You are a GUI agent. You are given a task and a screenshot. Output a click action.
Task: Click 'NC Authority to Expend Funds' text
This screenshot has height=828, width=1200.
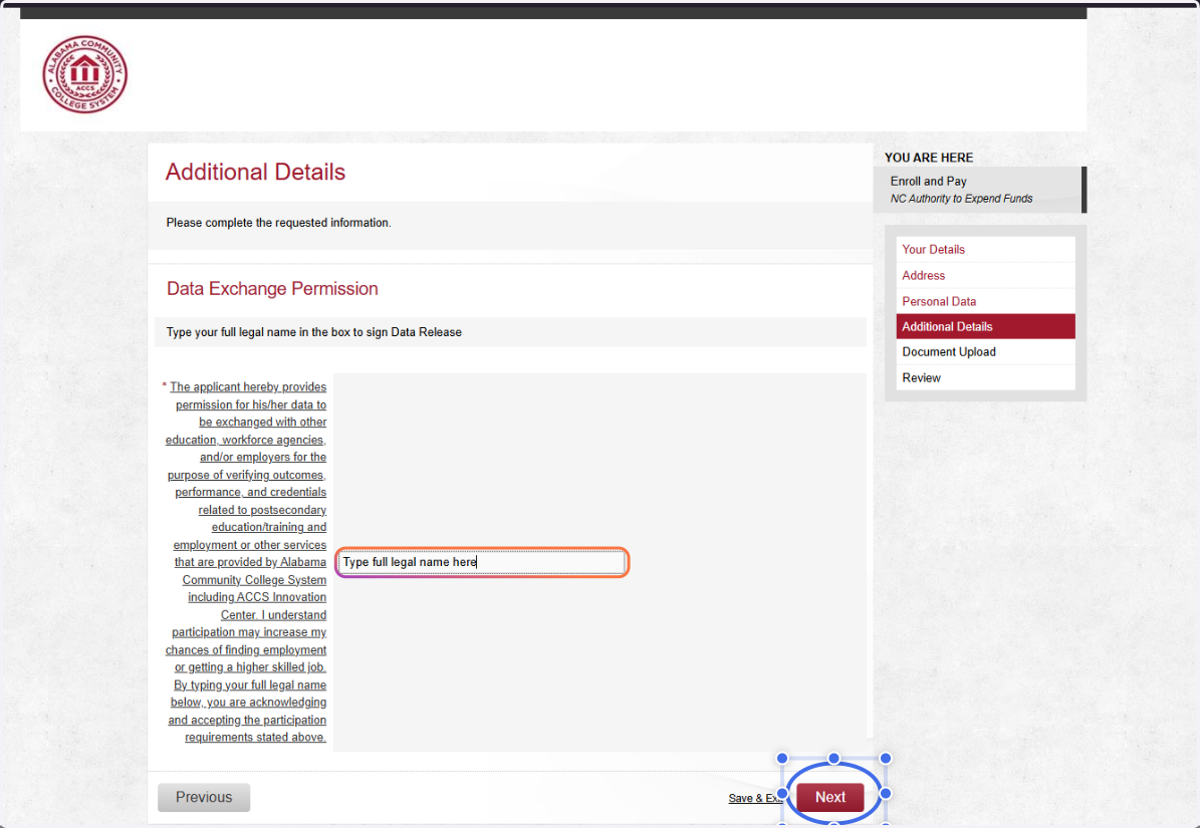pyautogui.click(x=961, y=199)
